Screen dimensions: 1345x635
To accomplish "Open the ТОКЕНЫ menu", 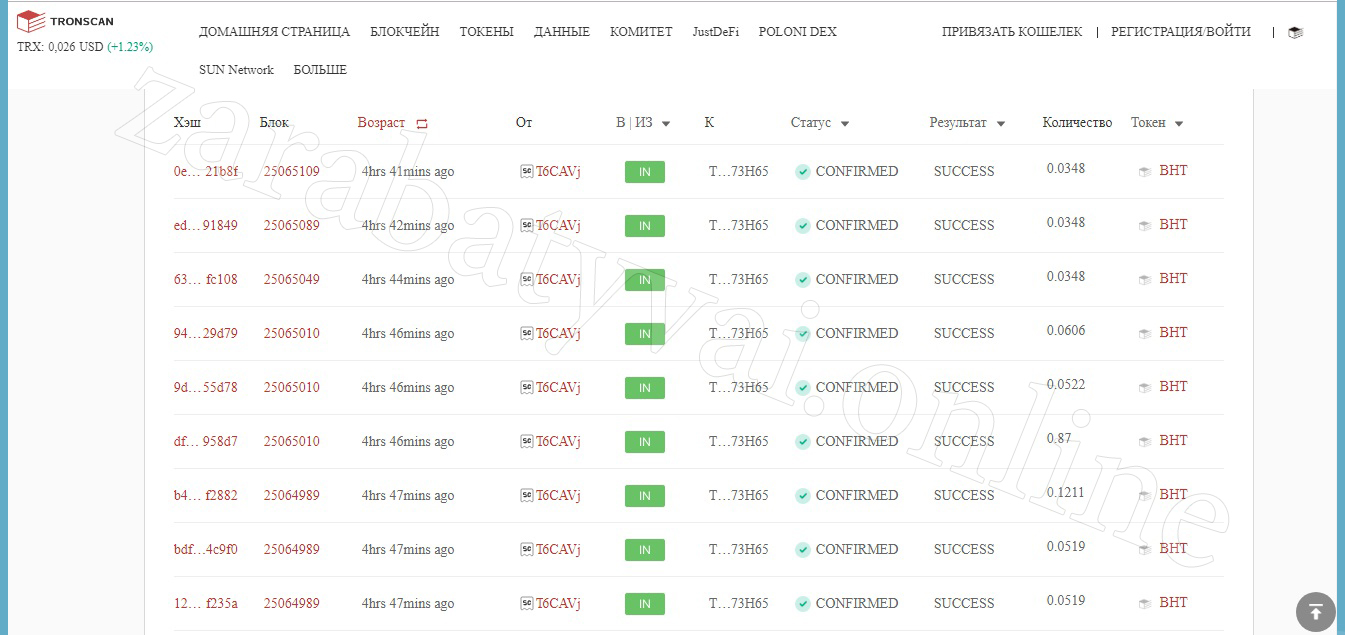I will pos(486,32).
